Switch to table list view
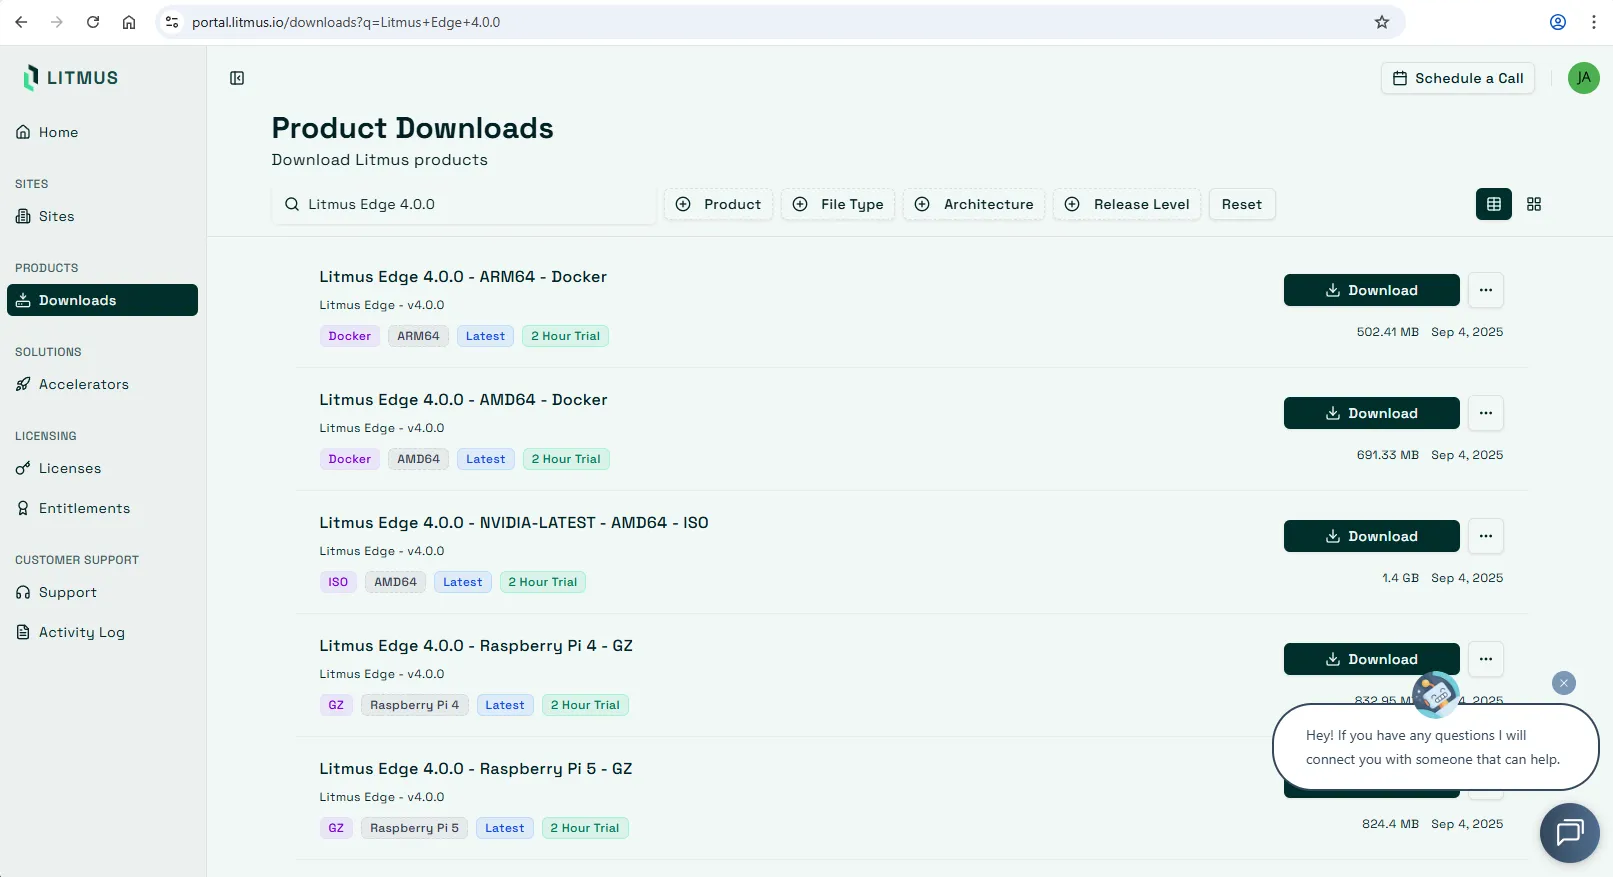1613x877 pixels. click(x=1494, y=204)
